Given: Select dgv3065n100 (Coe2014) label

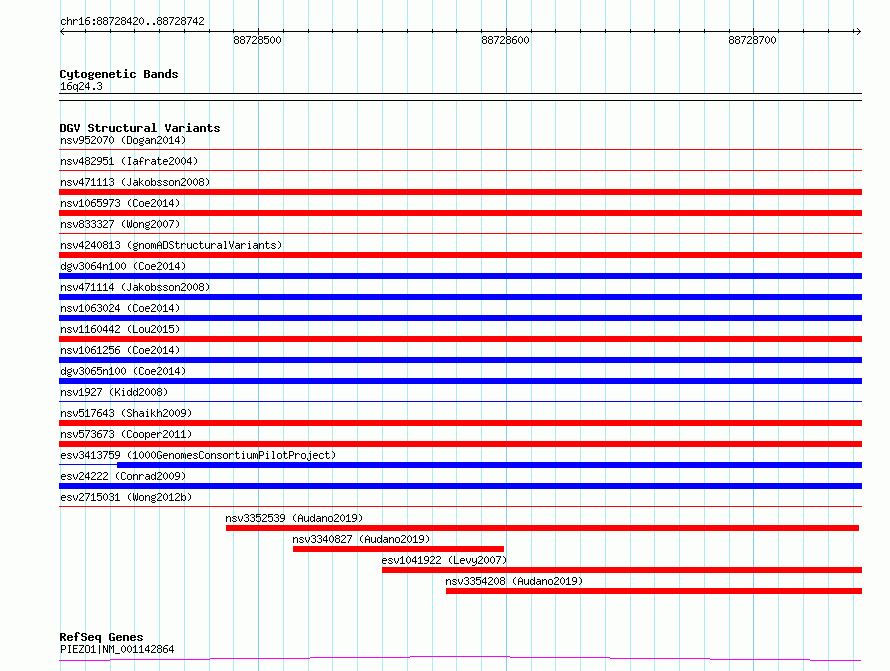Looking at the screenshot, I should coord(123,371).
